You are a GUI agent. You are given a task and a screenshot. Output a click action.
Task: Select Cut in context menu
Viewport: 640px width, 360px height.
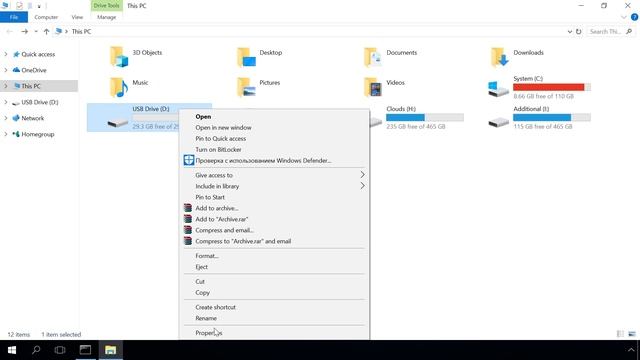coord(274,281)
